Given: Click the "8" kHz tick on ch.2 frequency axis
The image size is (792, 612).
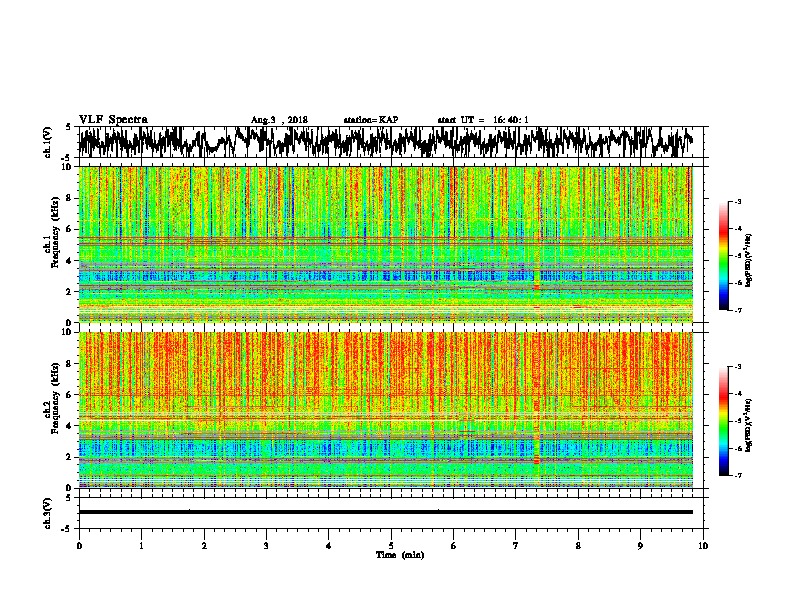Looking at the screenshot, I should pyautogui.click(x=70, y=364).
